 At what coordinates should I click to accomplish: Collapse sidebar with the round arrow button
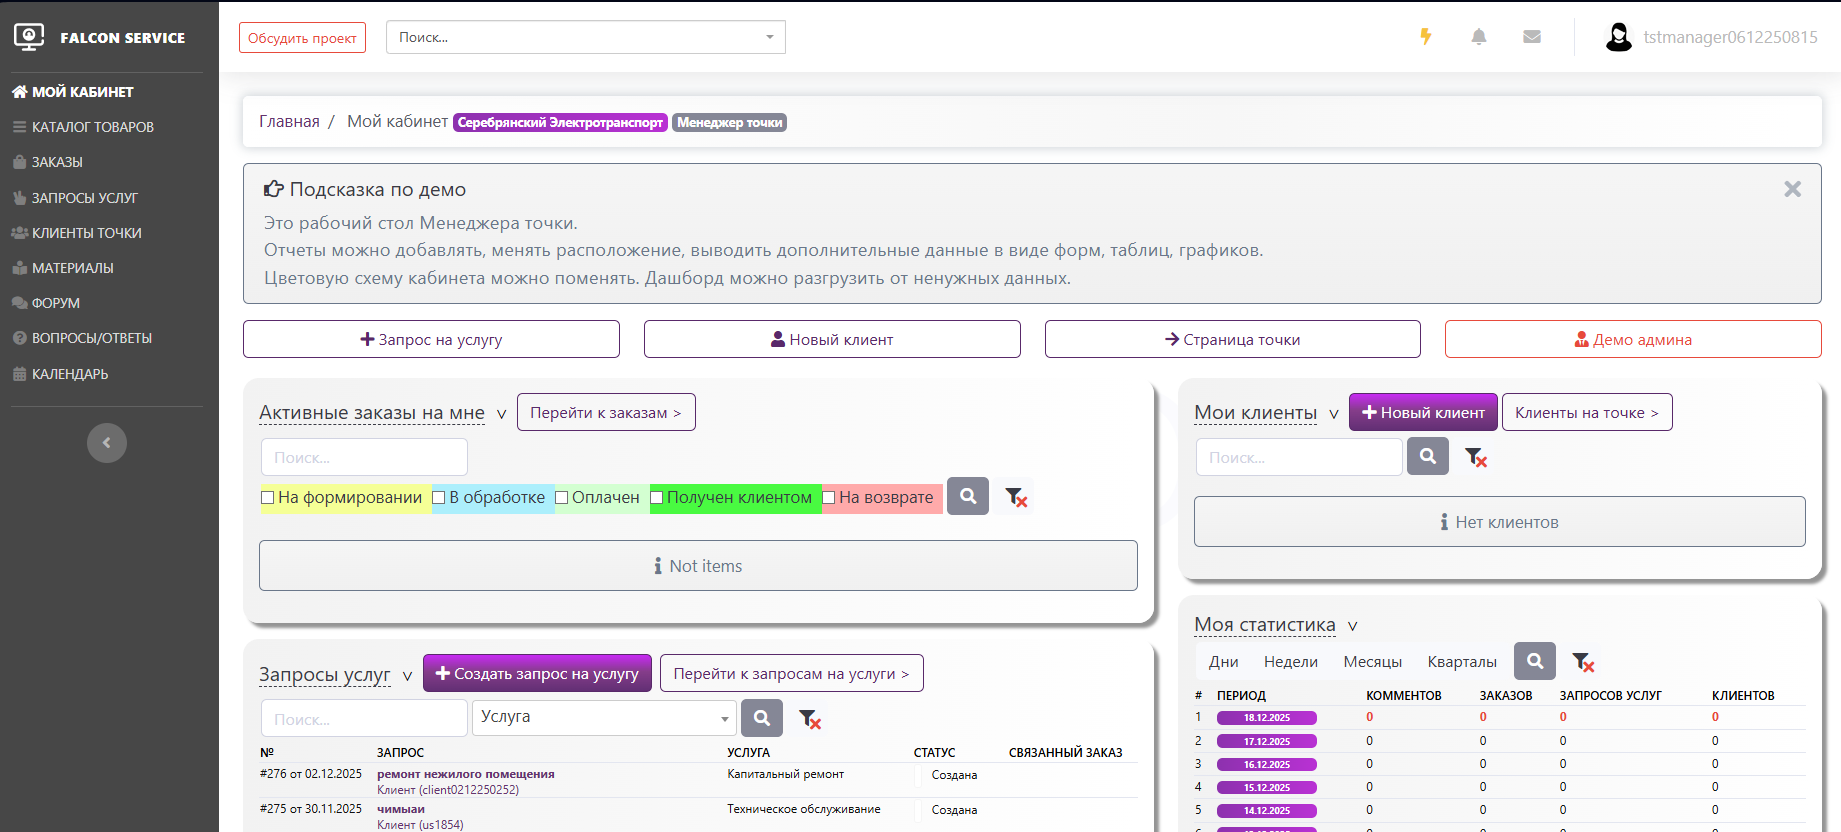[107, 443]
